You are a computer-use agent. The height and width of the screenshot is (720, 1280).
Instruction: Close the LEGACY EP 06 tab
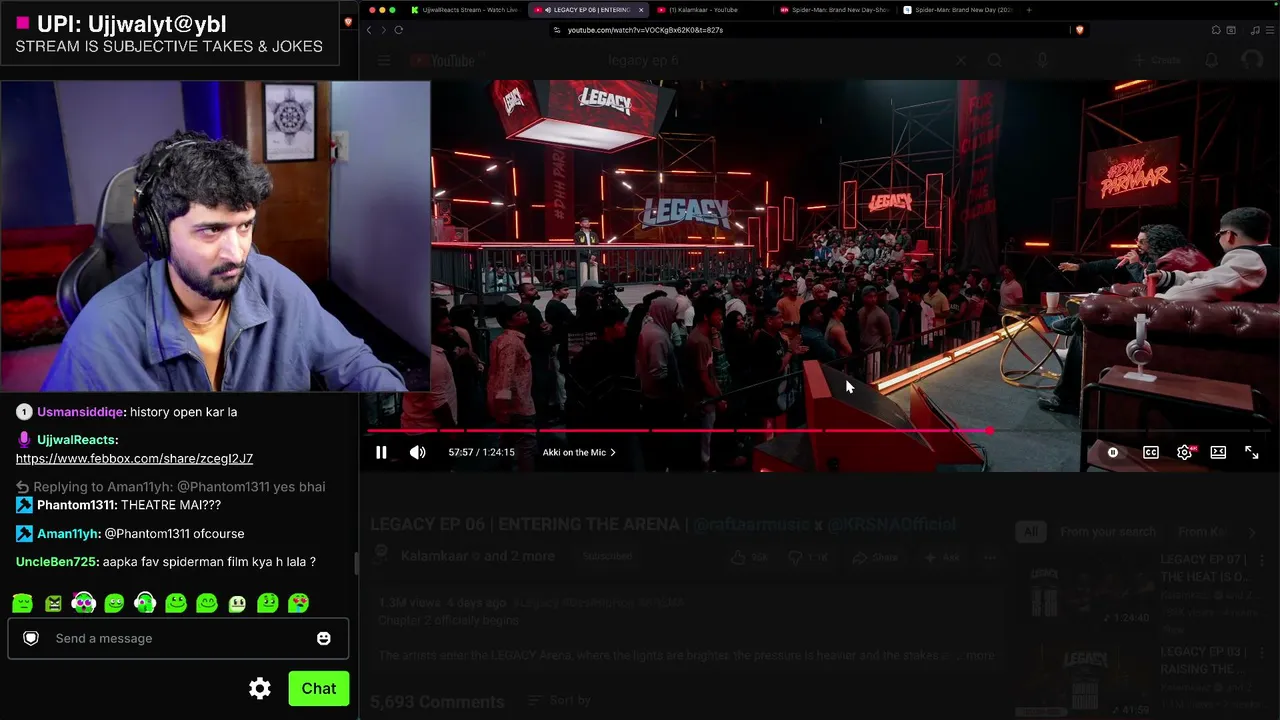tap(641, 10)
